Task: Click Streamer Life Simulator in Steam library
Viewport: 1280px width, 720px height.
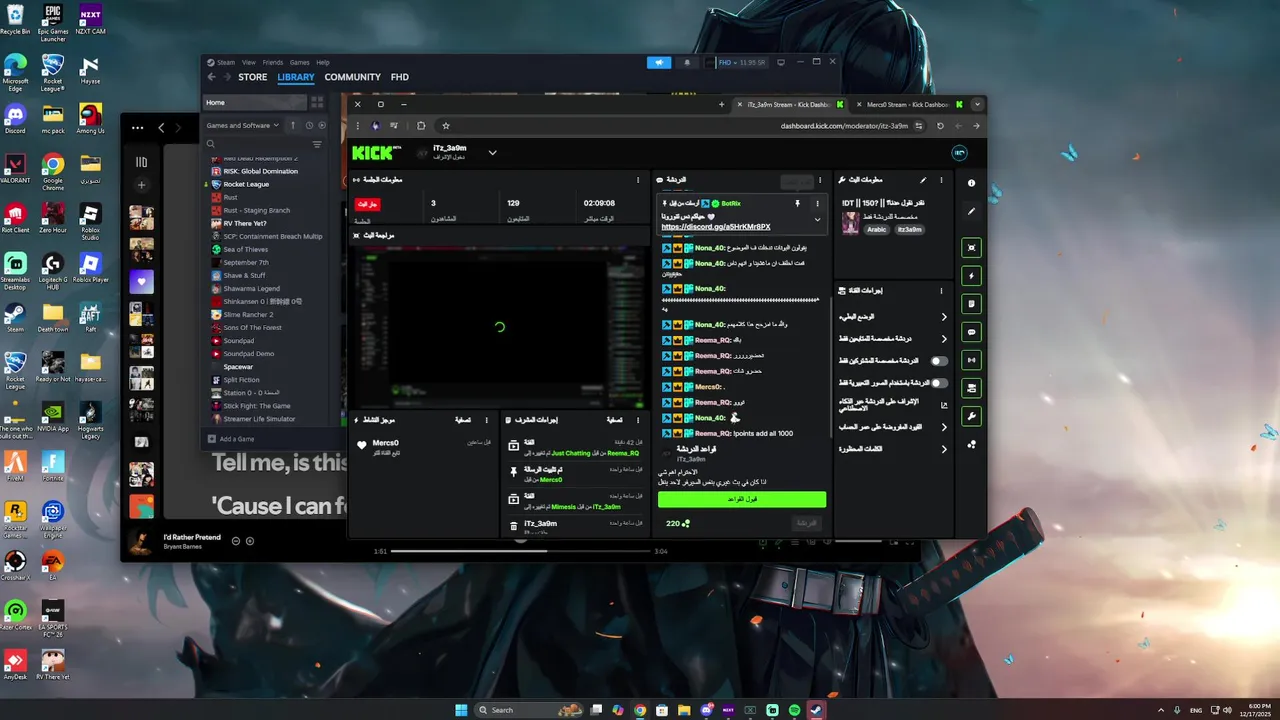Action: [259, 419]
